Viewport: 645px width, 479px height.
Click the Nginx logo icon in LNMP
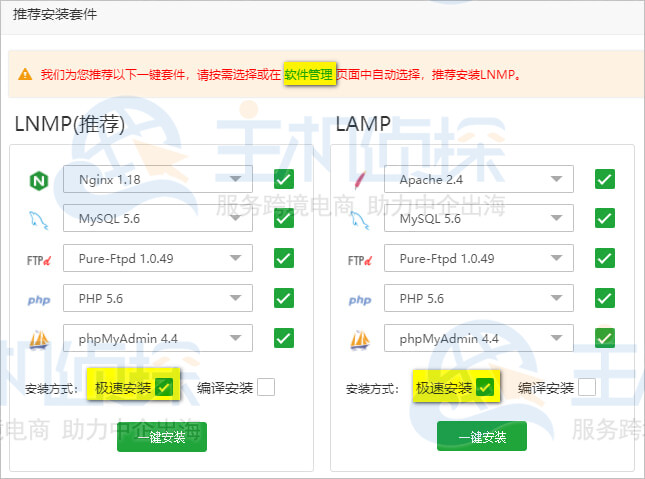click(39, 181)
